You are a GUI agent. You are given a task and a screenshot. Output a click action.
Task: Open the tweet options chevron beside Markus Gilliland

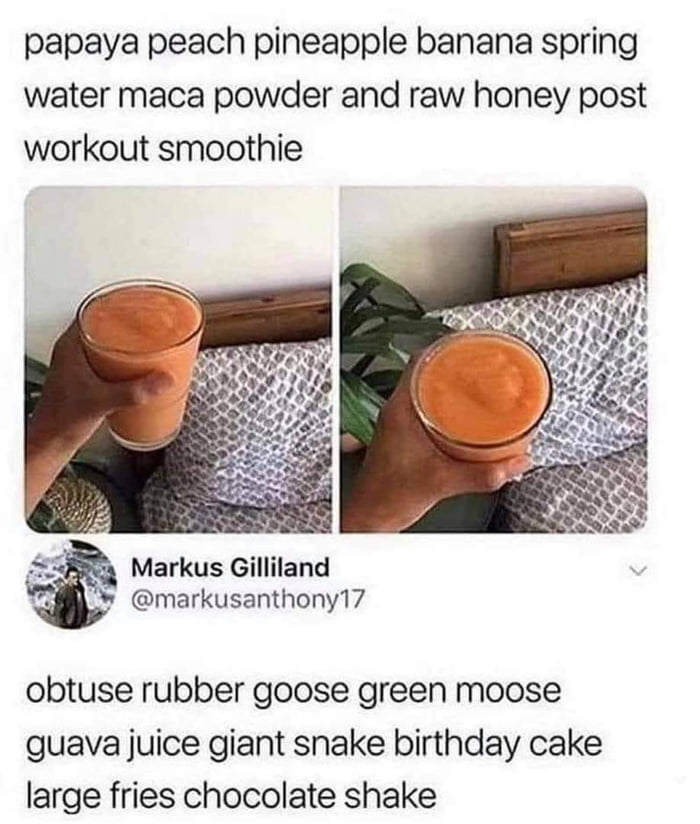tap(635, 570)
